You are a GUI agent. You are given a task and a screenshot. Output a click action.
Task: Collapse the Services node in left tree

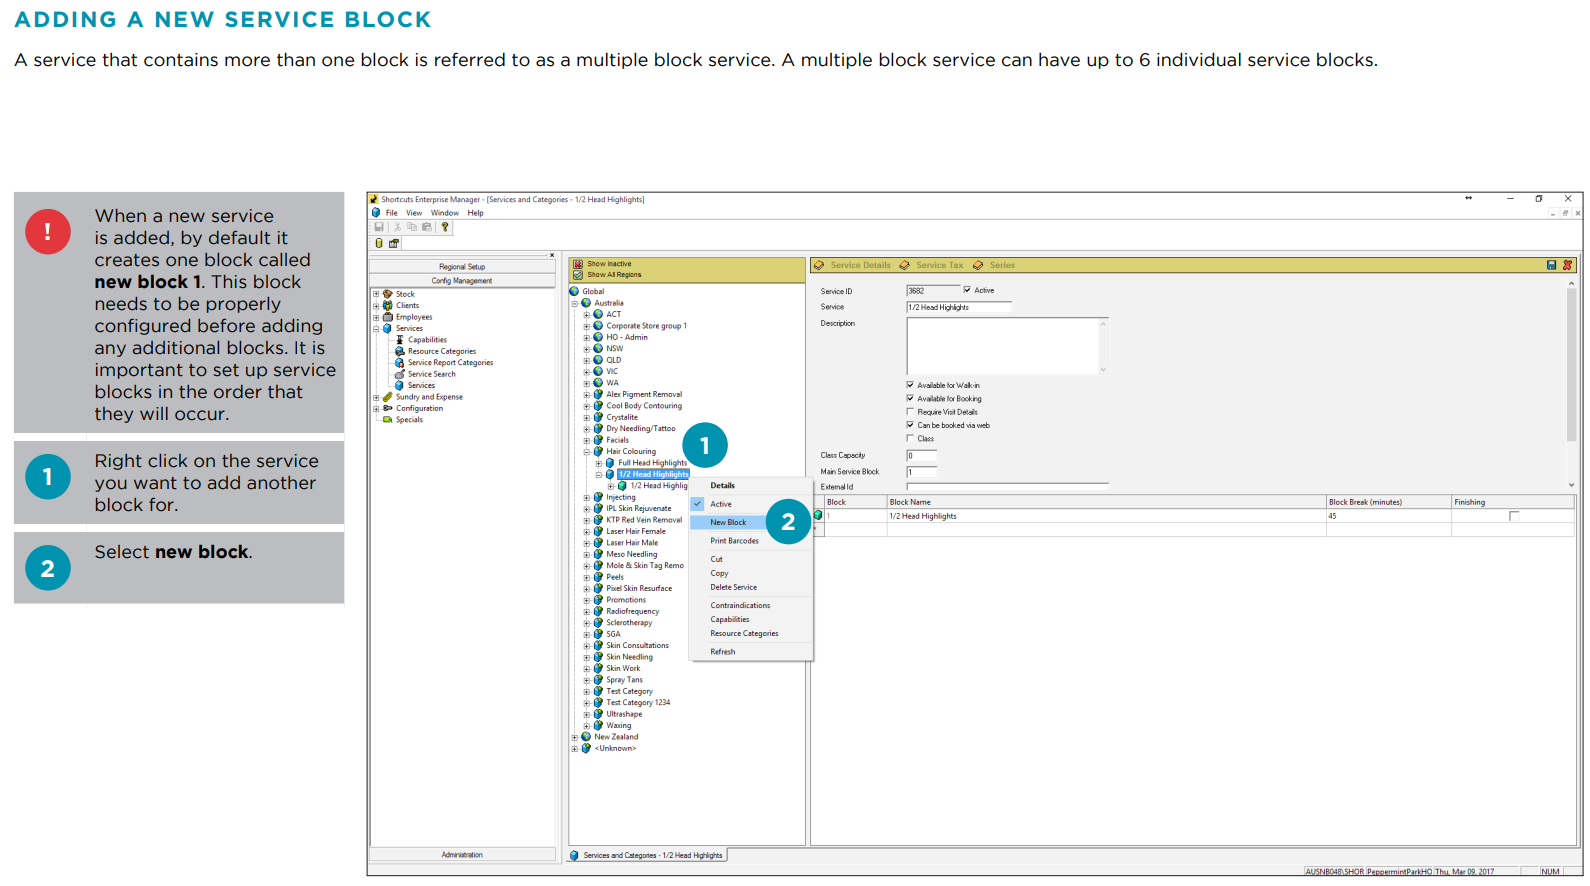376,328
